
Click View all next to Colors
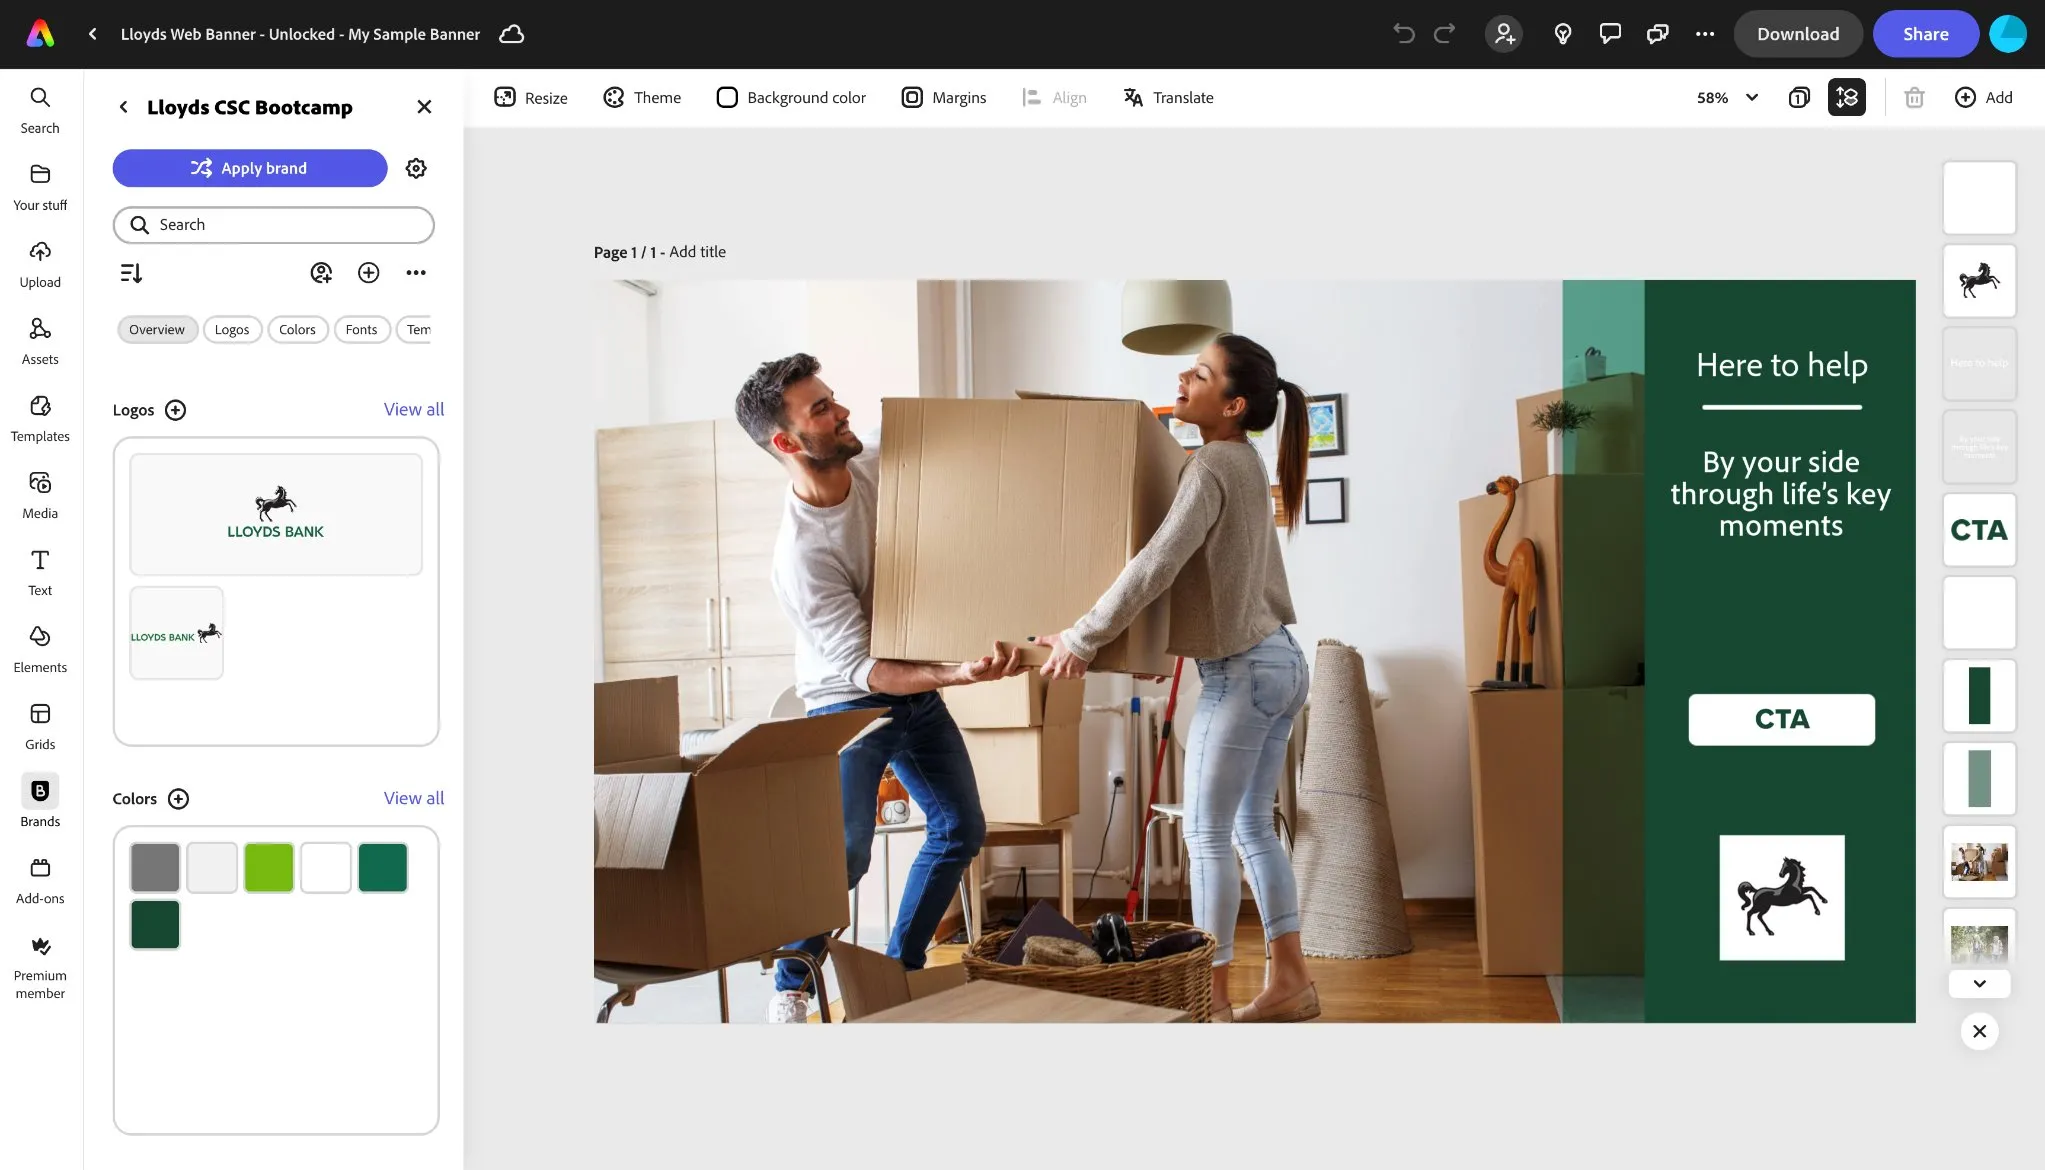[x=414, y=798]
